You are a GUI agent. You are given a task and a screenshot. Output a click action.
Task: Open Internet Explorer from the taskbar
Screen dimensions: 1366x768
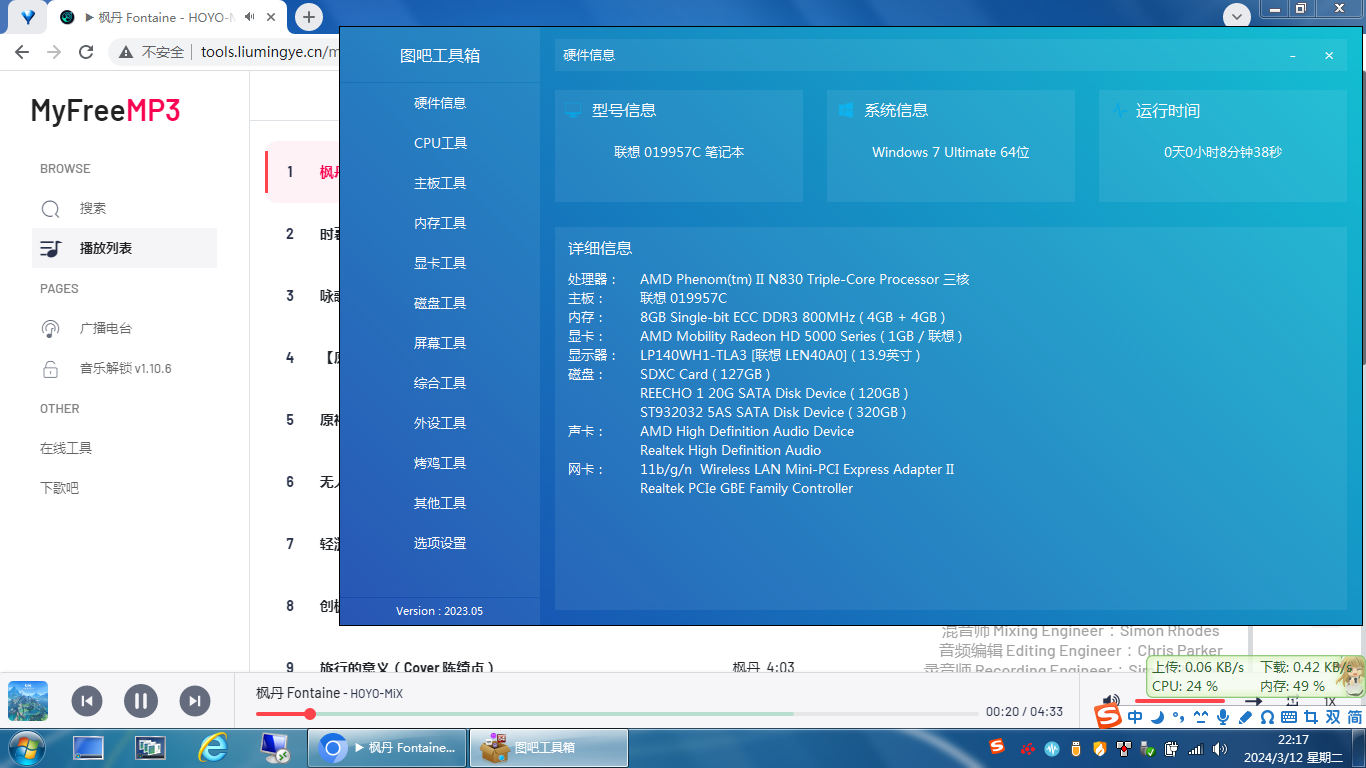click(212, 747)
